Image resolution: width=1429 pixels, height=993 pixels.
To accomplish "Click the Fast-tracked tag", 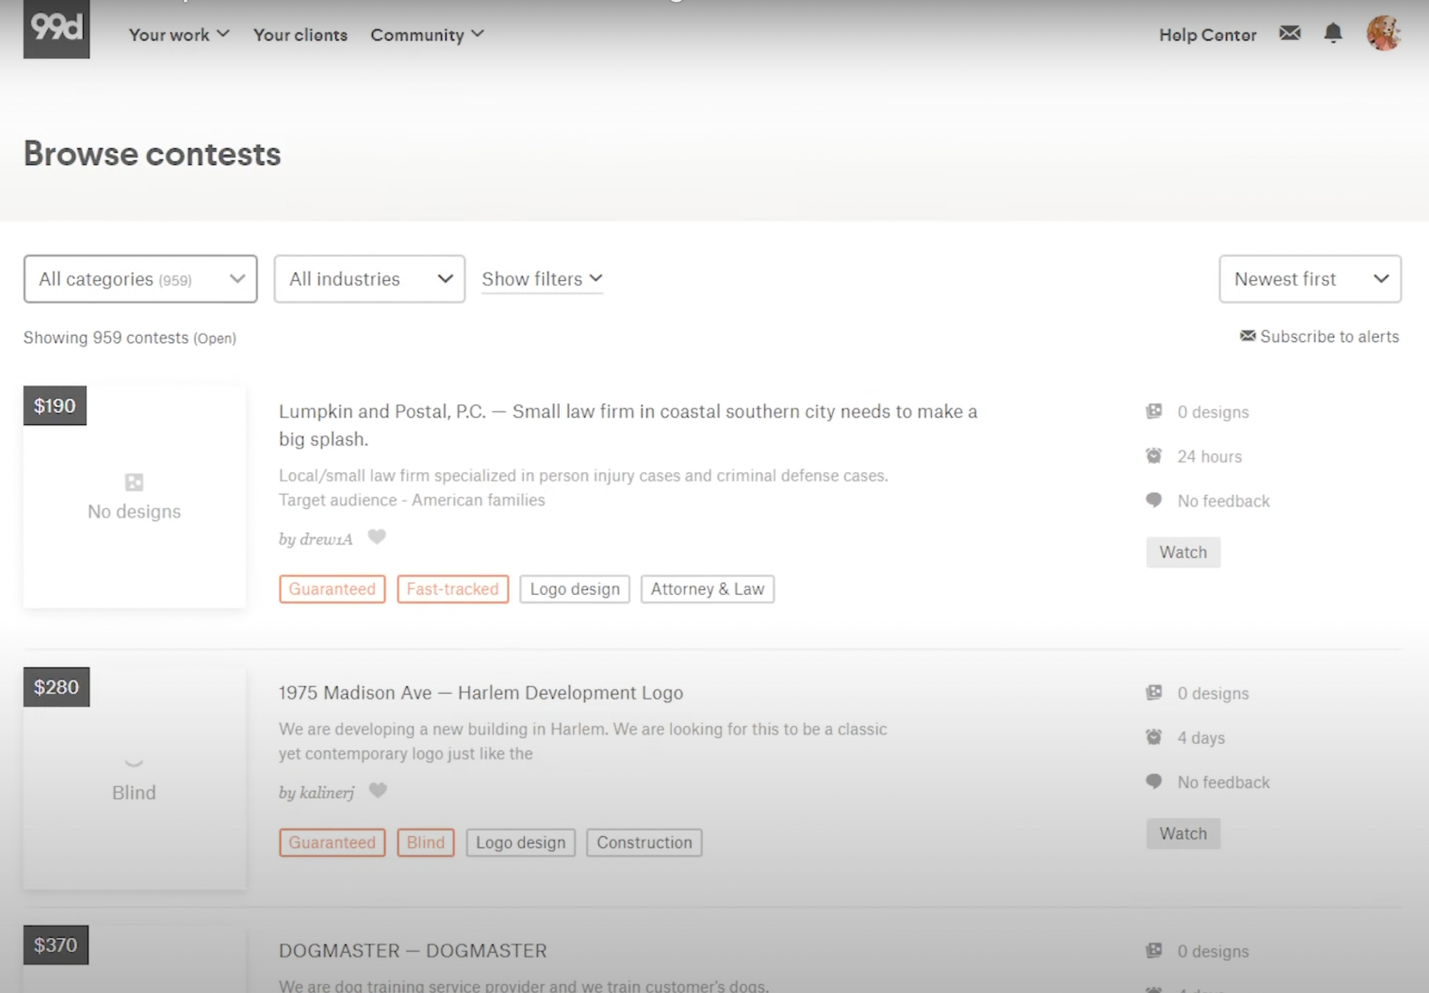I will 452,589.
